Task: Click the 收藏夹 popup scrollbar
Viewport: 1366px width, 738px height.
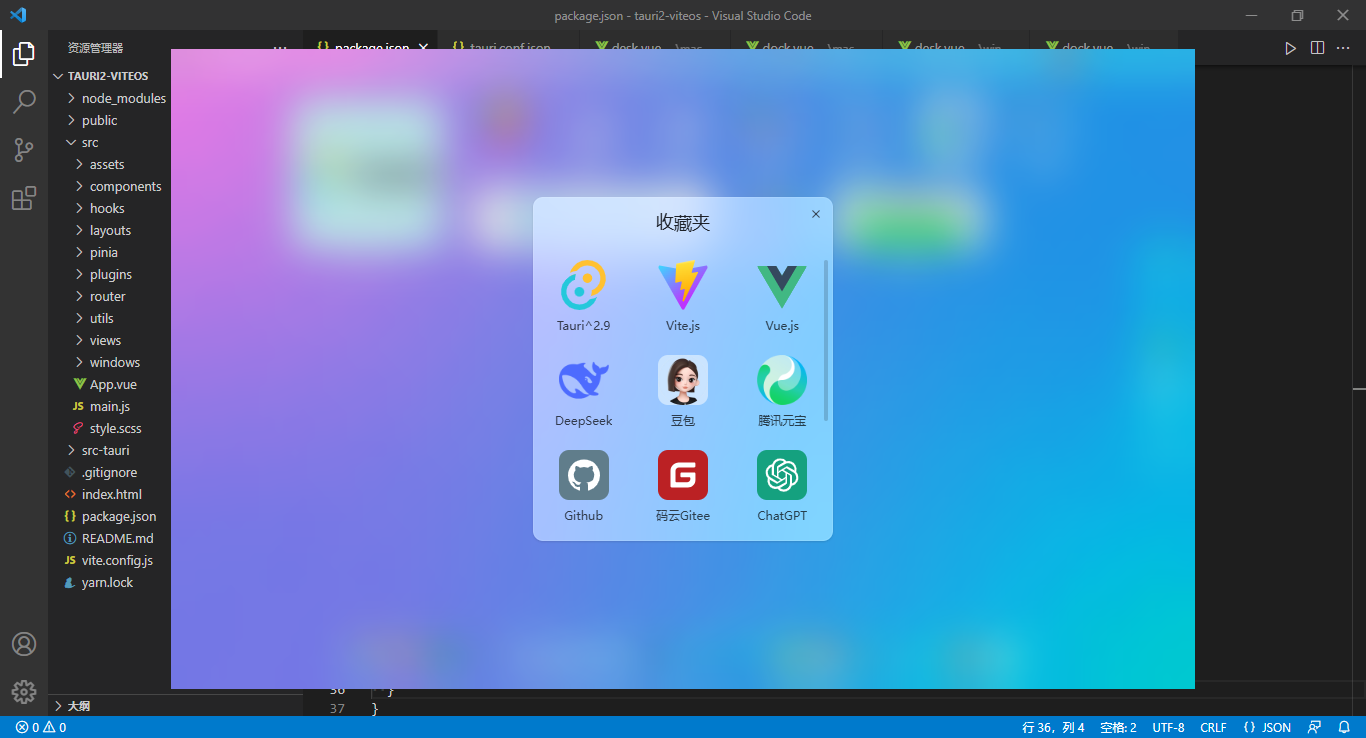Action: 826,340
